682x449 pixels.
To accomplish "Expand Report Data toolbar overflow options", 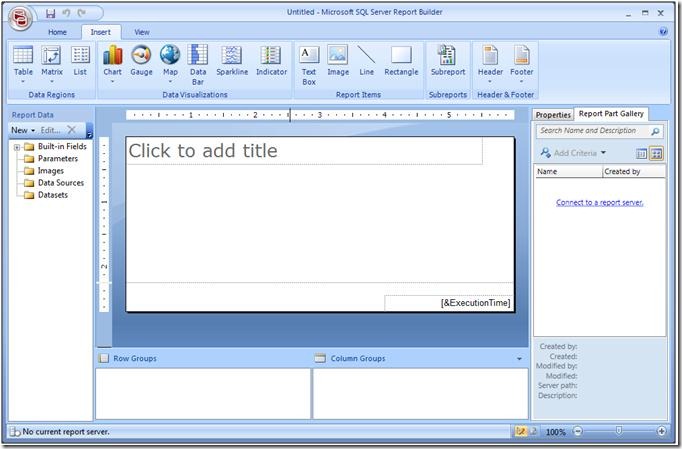I will pos(90,130).
